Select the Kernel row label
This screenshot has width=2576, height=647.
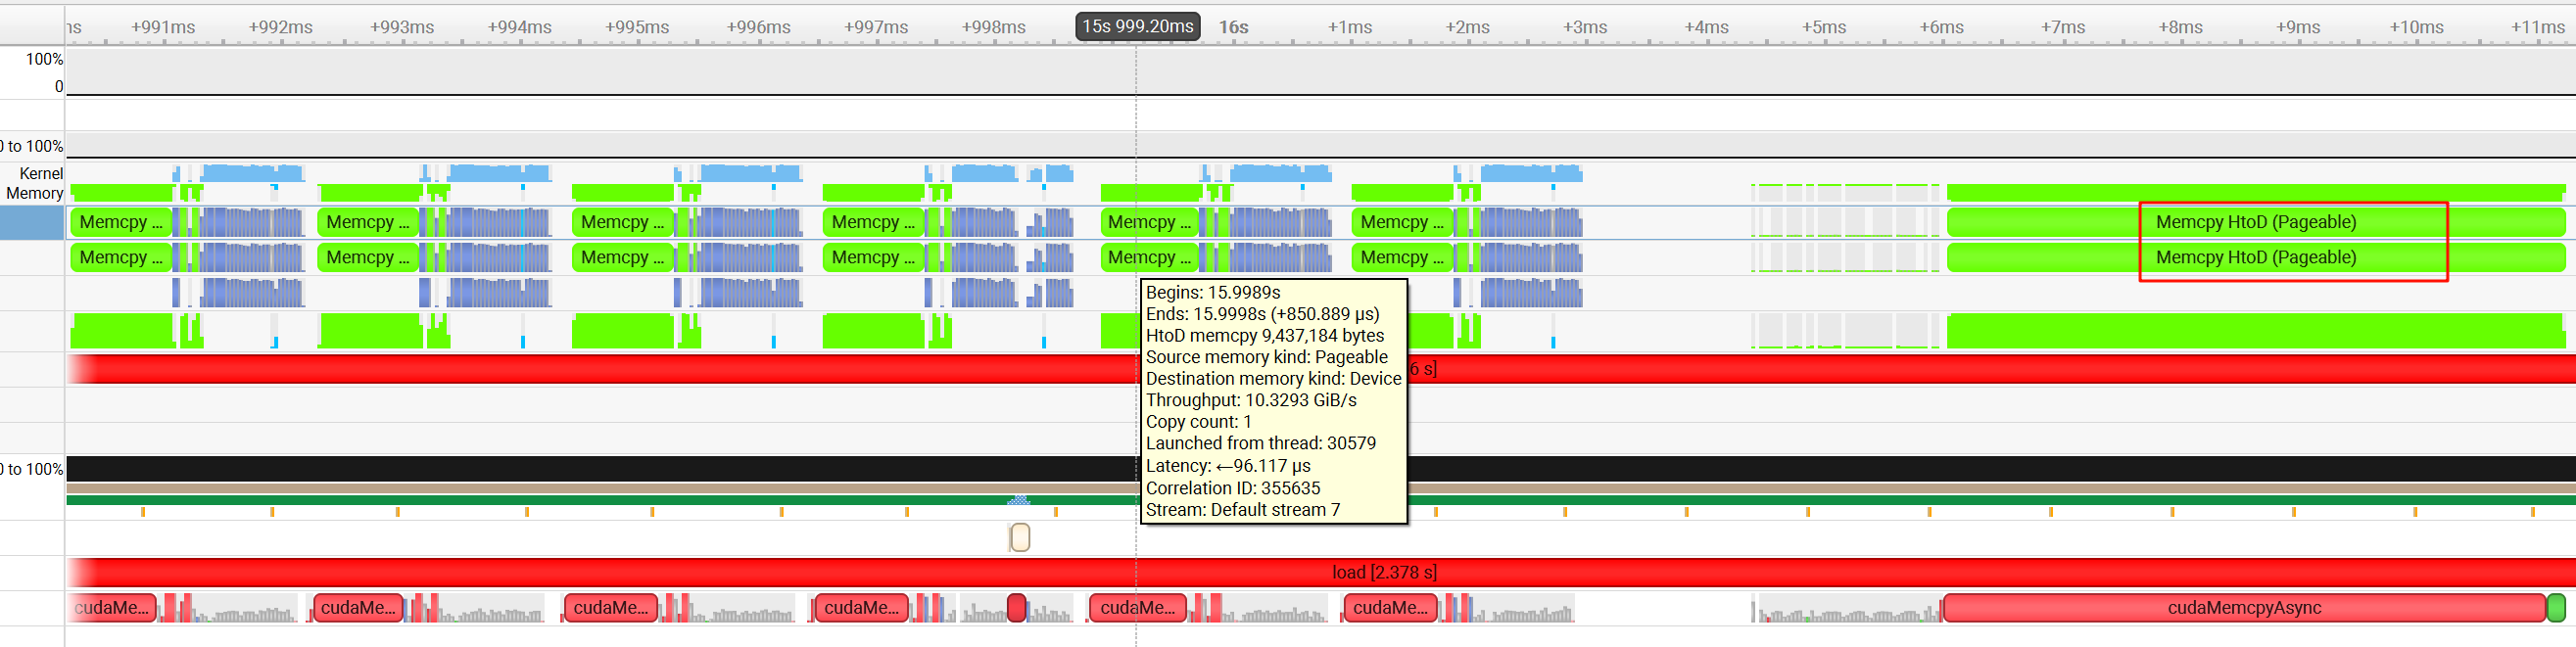click(x=41, y=174)
